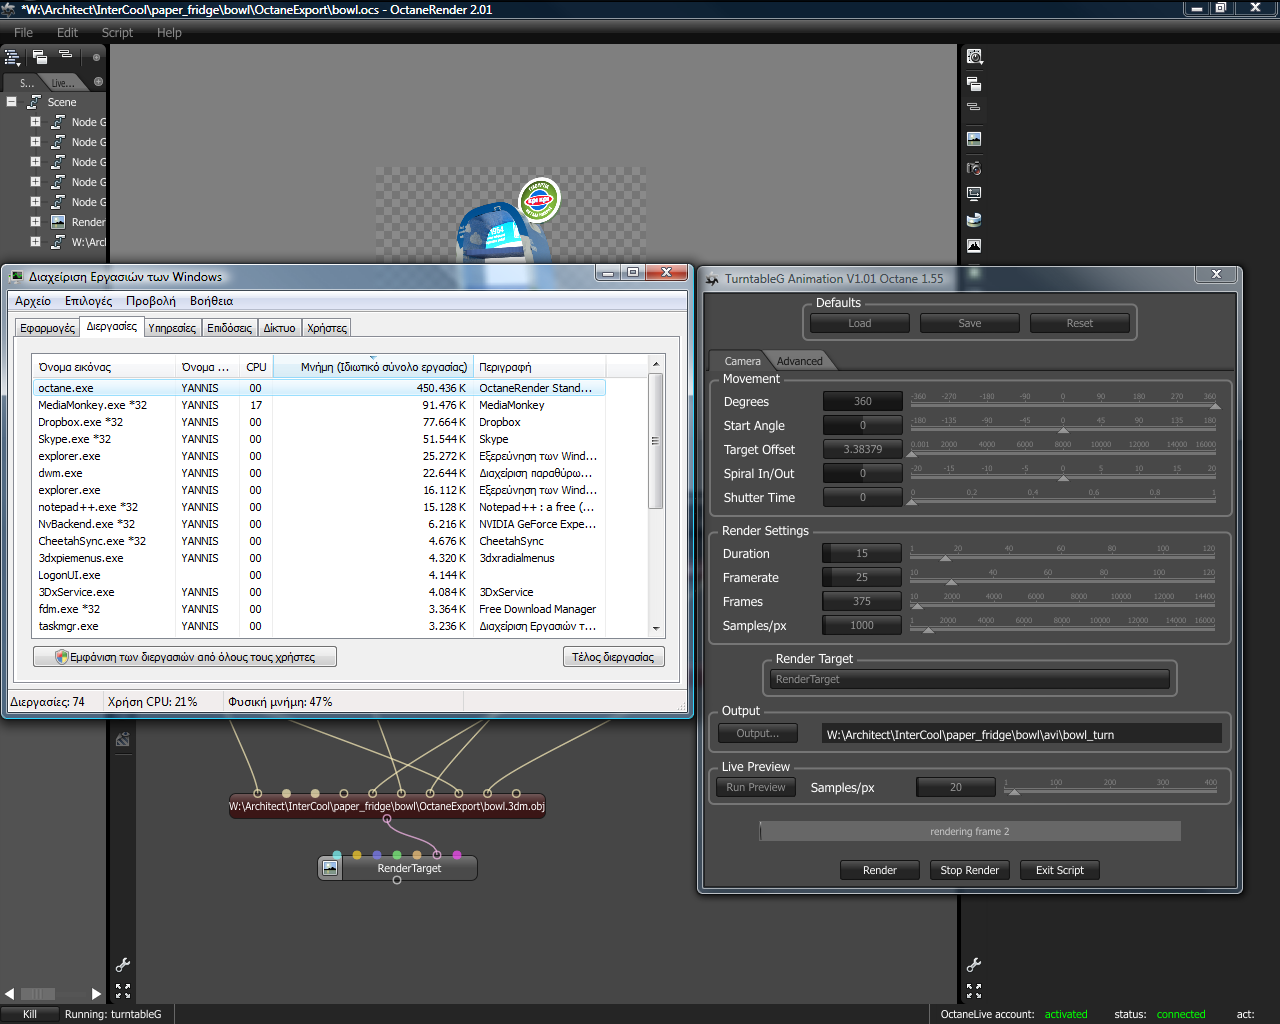The image size is (1280, 1024).
Task: Select the landscape image icon in right toolbar
Action: [974, 139]
